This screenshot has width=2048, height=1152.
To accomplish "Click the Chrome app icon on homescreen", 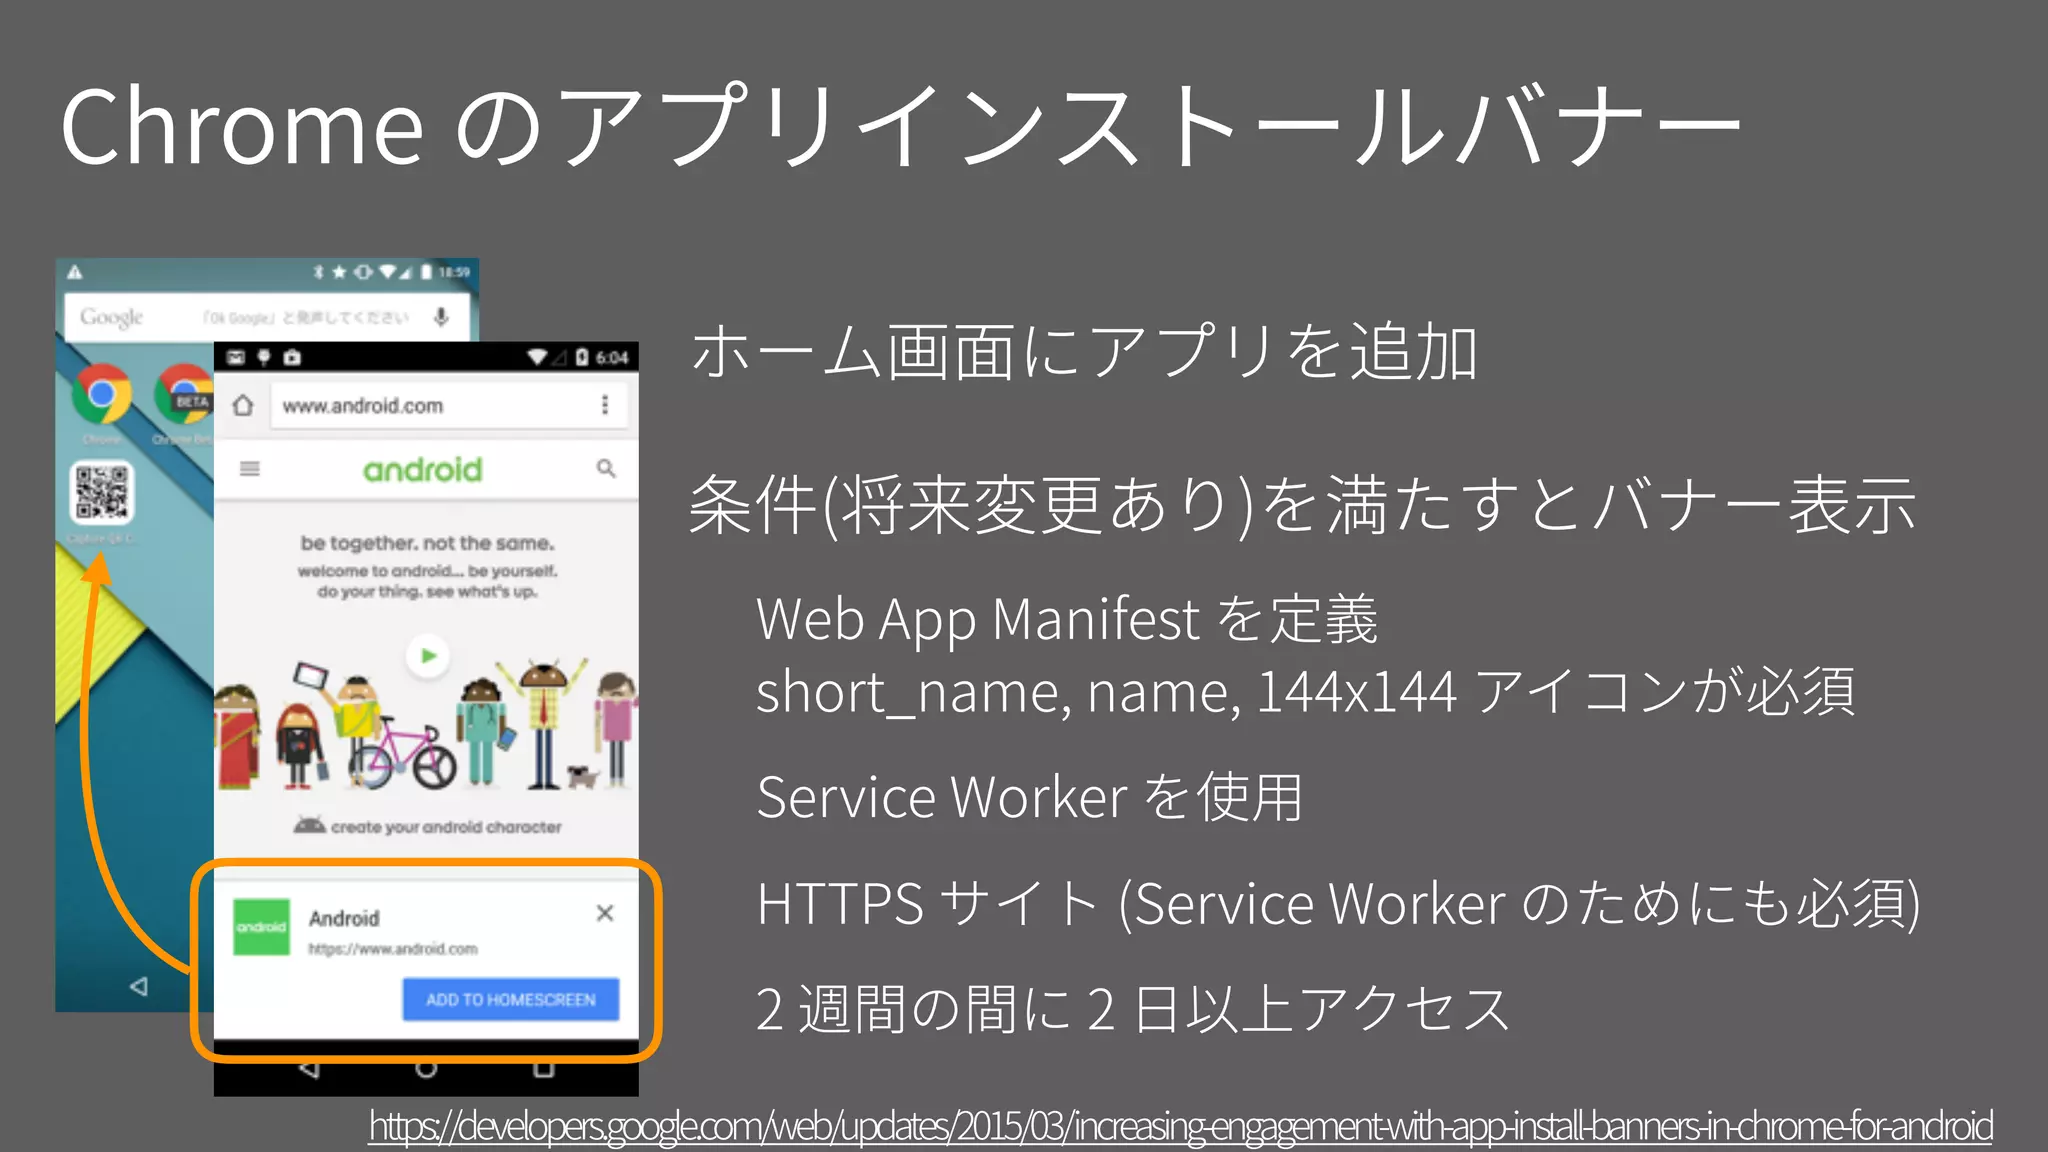I will [x=101, y=394].
